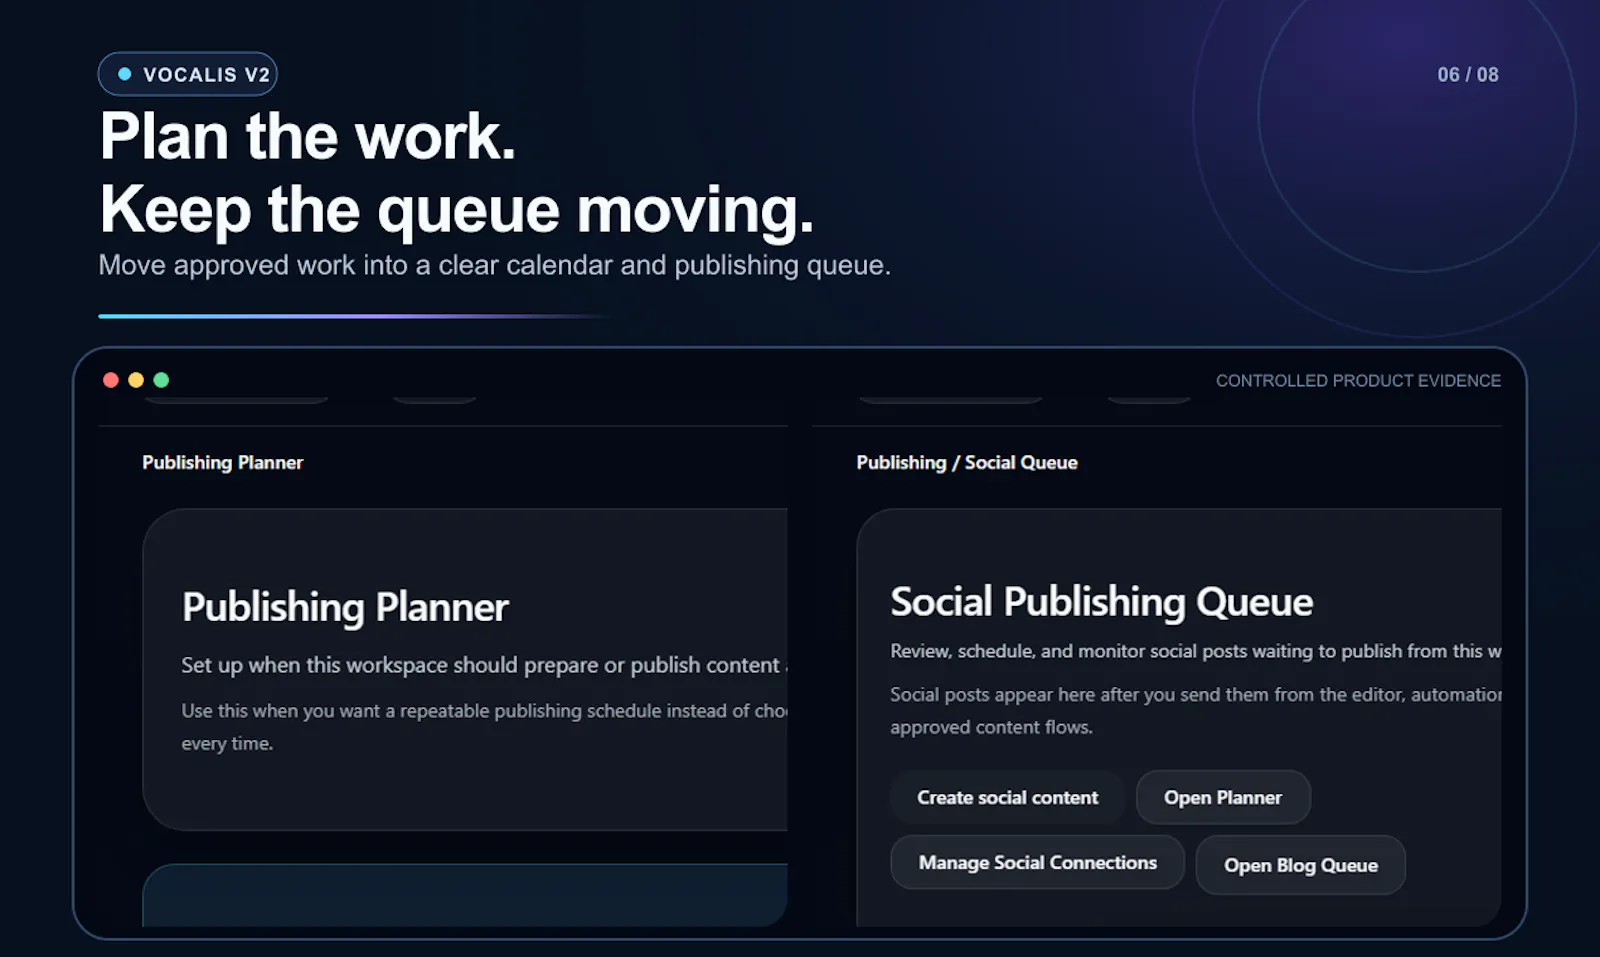Click the green window dot
Viewport: 1600px width, 957px height.
pos(161,380)
